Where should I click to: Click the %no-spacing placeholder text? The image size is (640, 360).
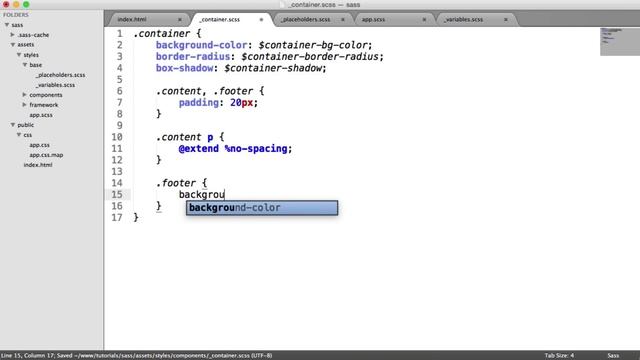point(256,149)
